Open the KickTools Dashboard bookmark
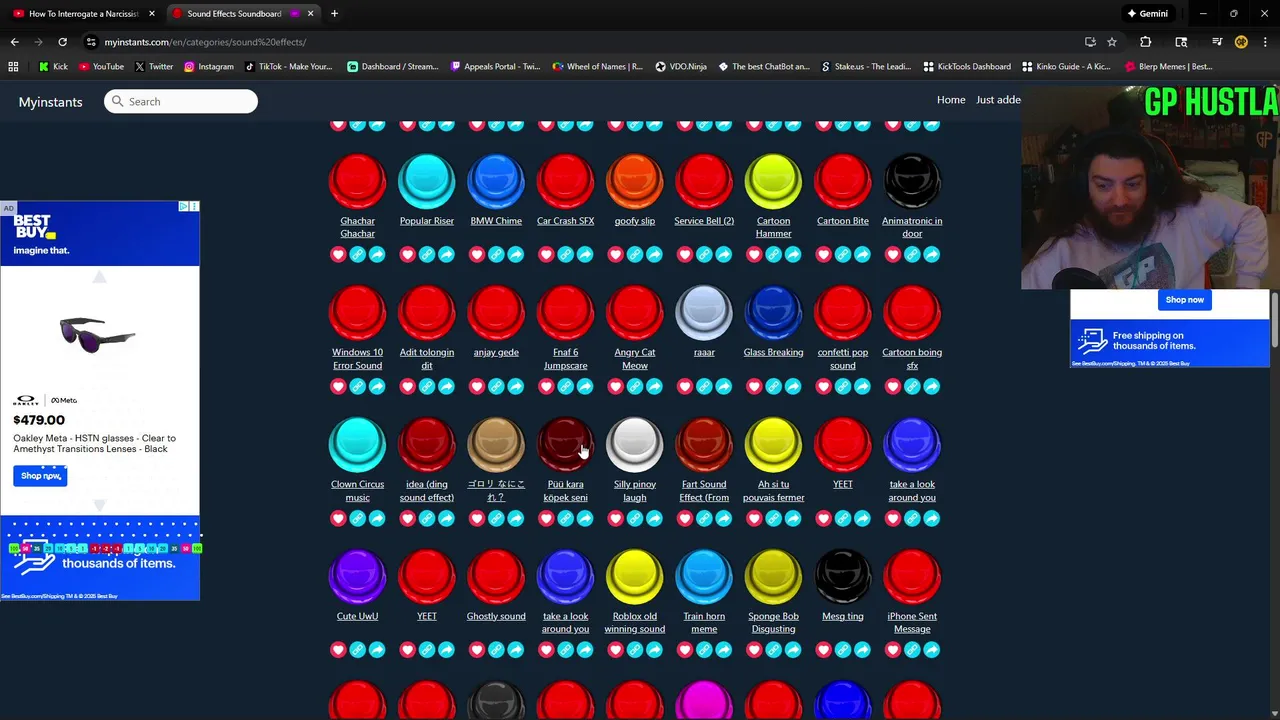Viewport: 1280px width, 720px height. coord(967,67)
